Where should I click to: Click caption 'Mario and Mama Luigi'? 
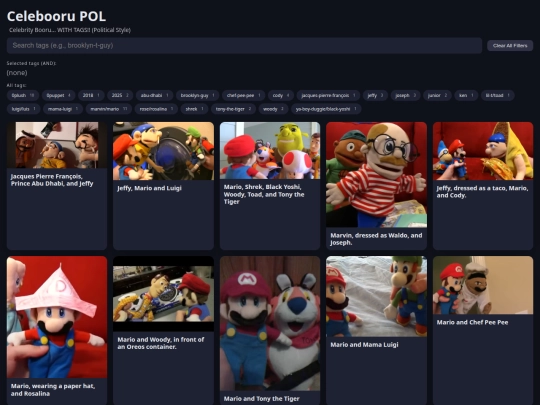[364, 344]
